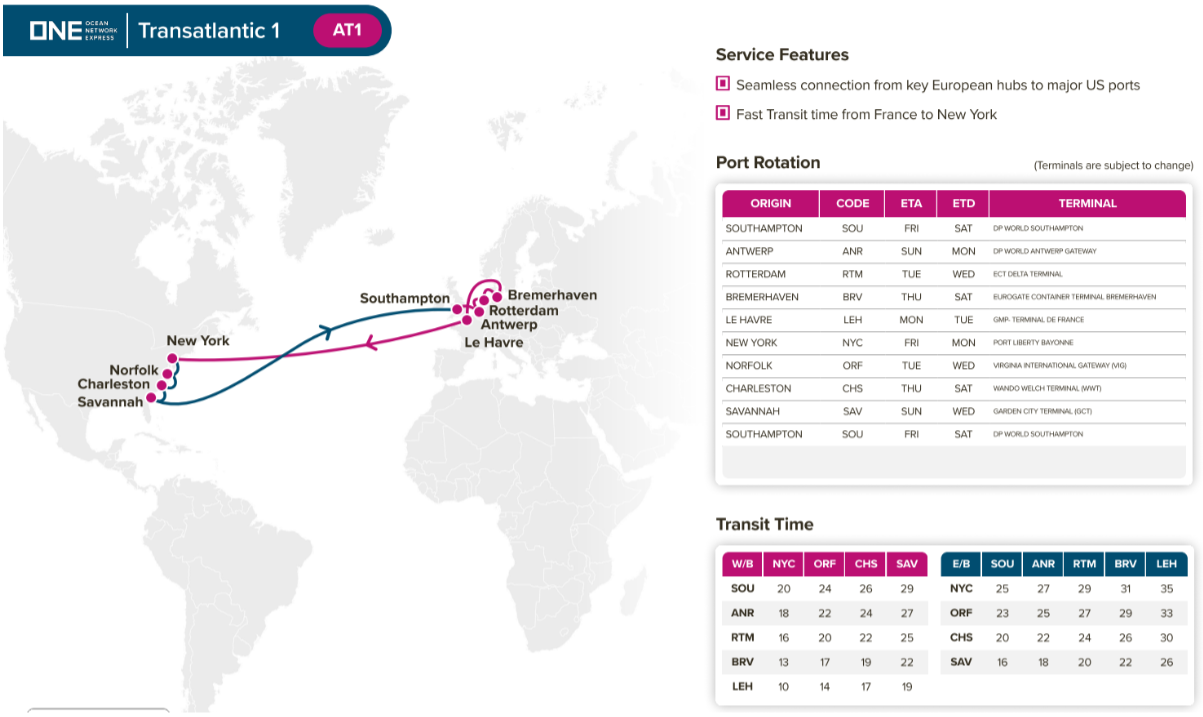The width and height of the screenshot is (1203, 717).
Task: Click the westbound arrow on the pink route
Action: tap(369, 344)
